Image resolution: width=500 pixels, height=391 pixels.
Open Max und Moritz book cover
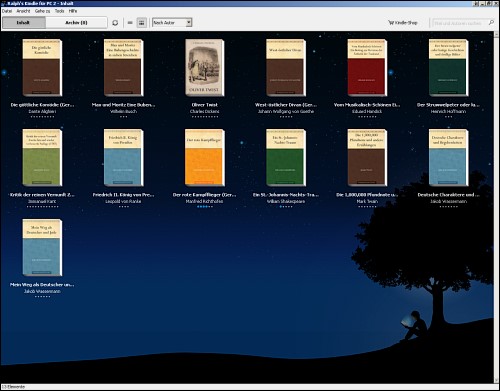[x=123, y=68]
